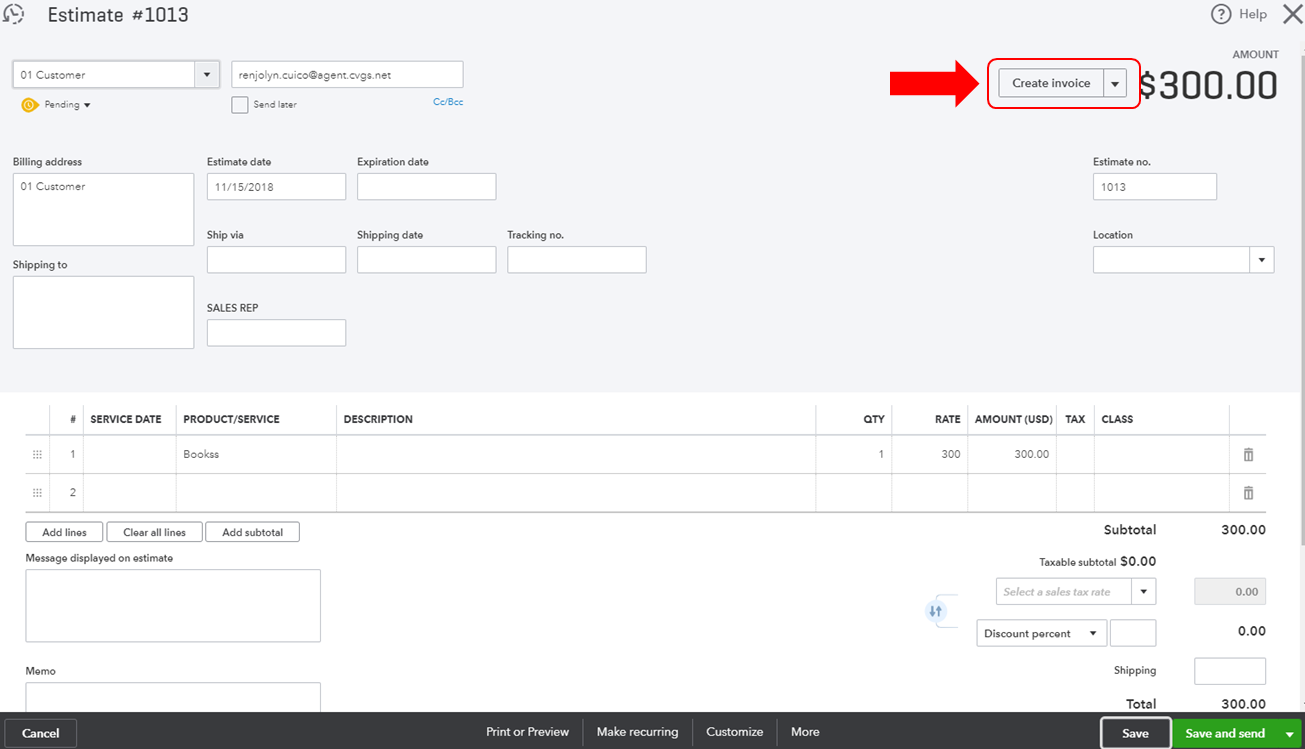This screenshot has width=1305, height=749.
Task: Click the trash icon on line 2
Action: [x=1248, y=492]
